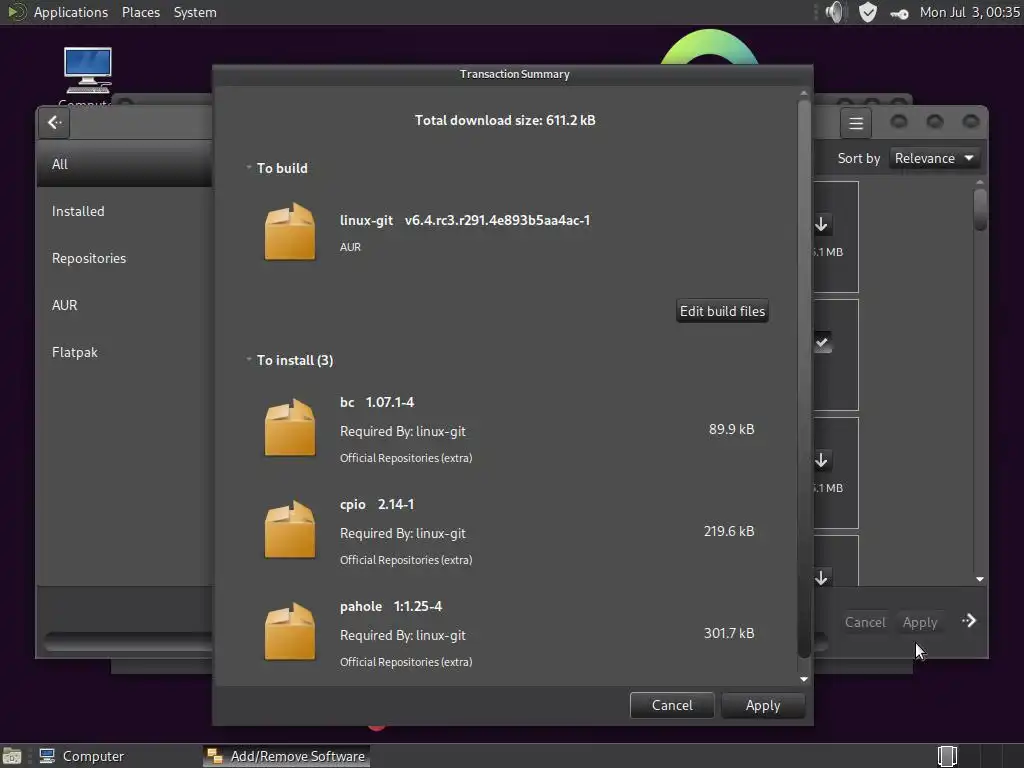Click the Apply button in background software window
The height and width of the screenshot is (768, 1024).
click(x=920, y=622)
